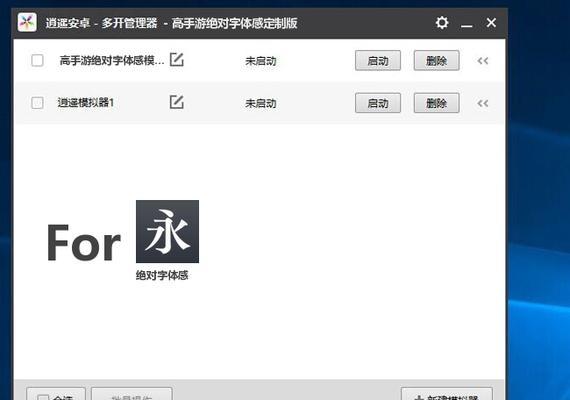
Task: Open settings via the gear icon
Action: (442, 23)
